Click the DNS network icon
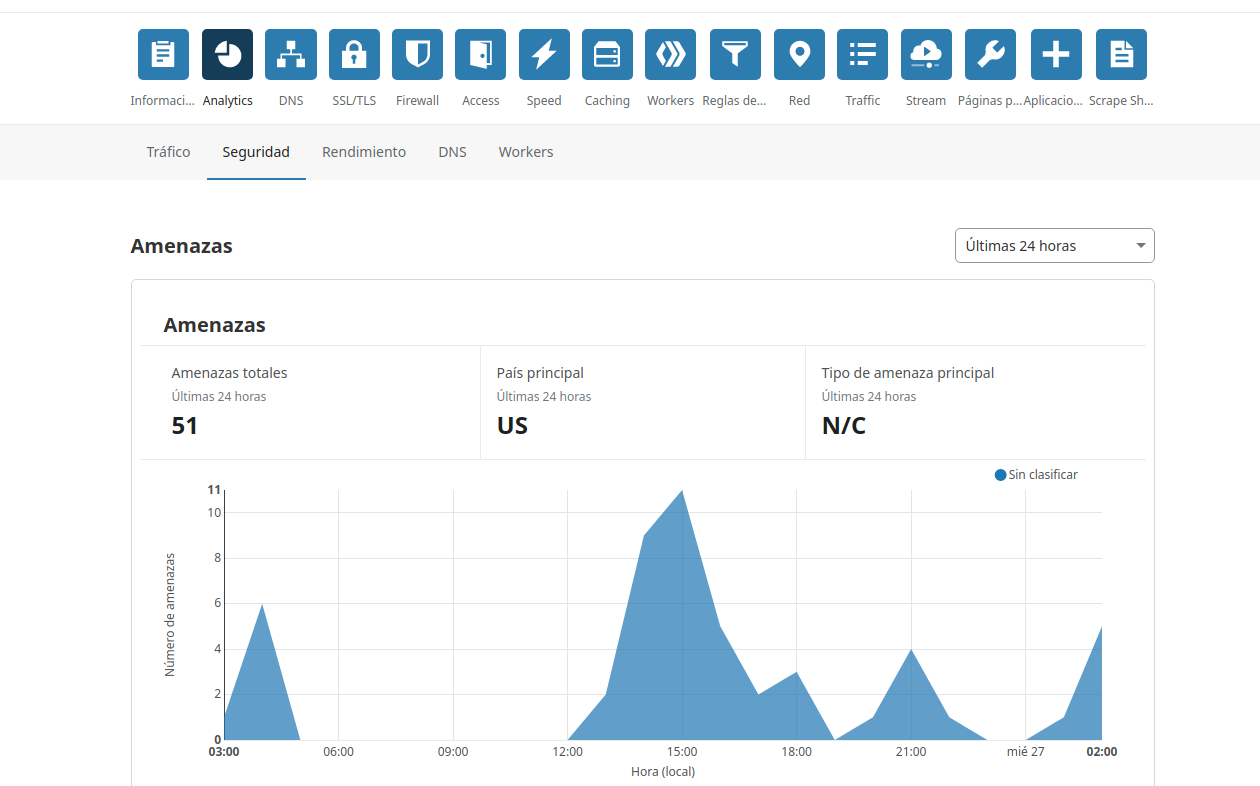 (290, 55)
